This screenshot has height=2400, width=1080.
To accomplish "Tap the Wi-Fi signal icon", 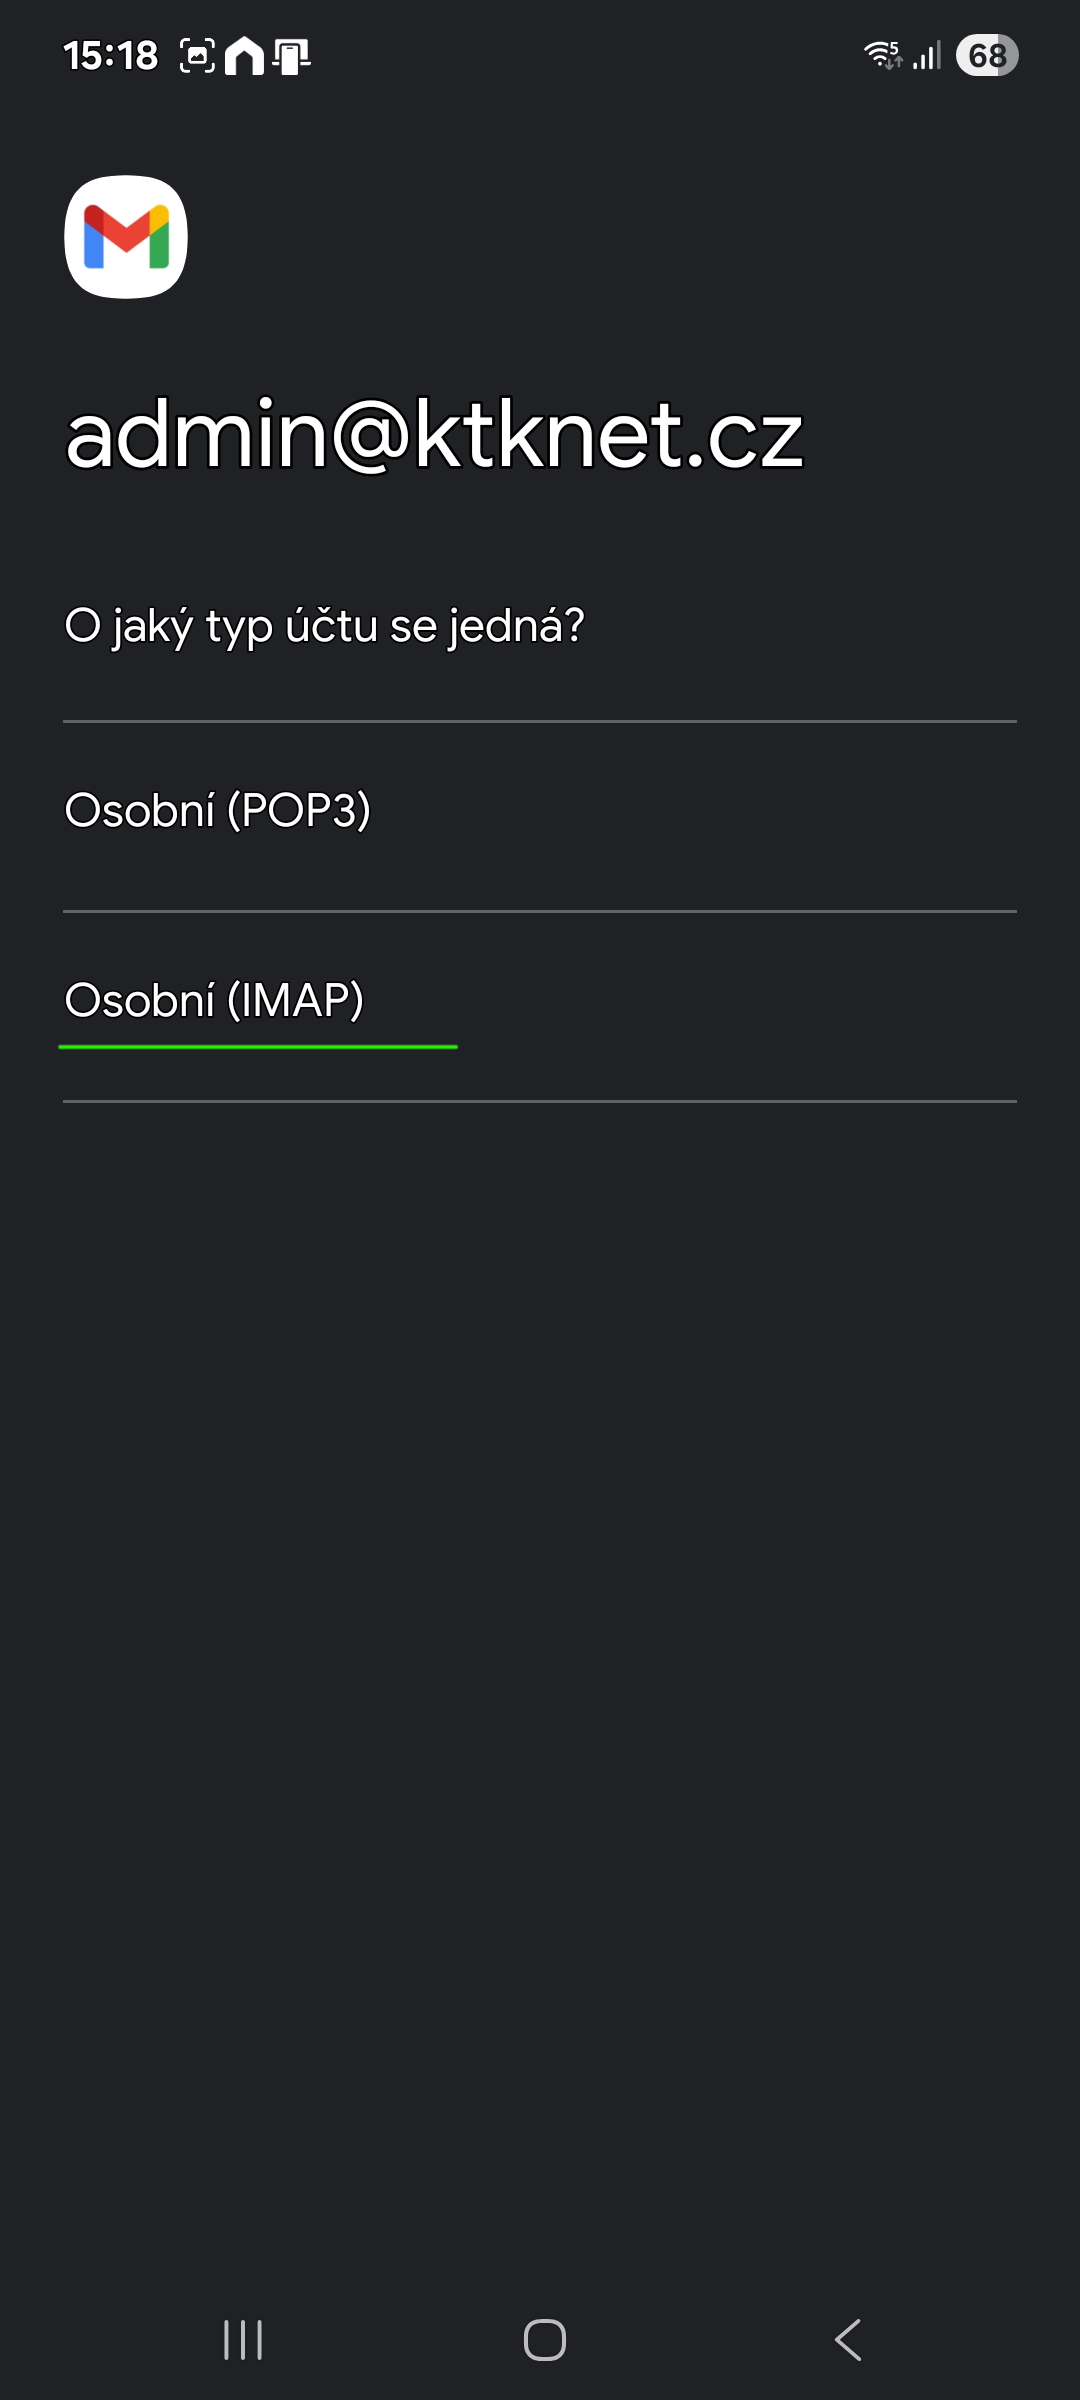I will (x=883, y=55).
